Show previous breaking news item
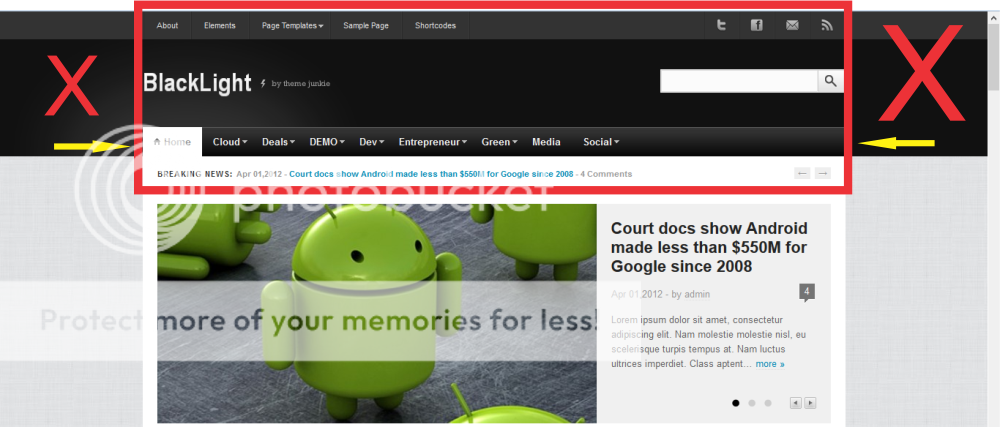The width and height of the screenshot is (1000, 427). click(x=802, y=173)
